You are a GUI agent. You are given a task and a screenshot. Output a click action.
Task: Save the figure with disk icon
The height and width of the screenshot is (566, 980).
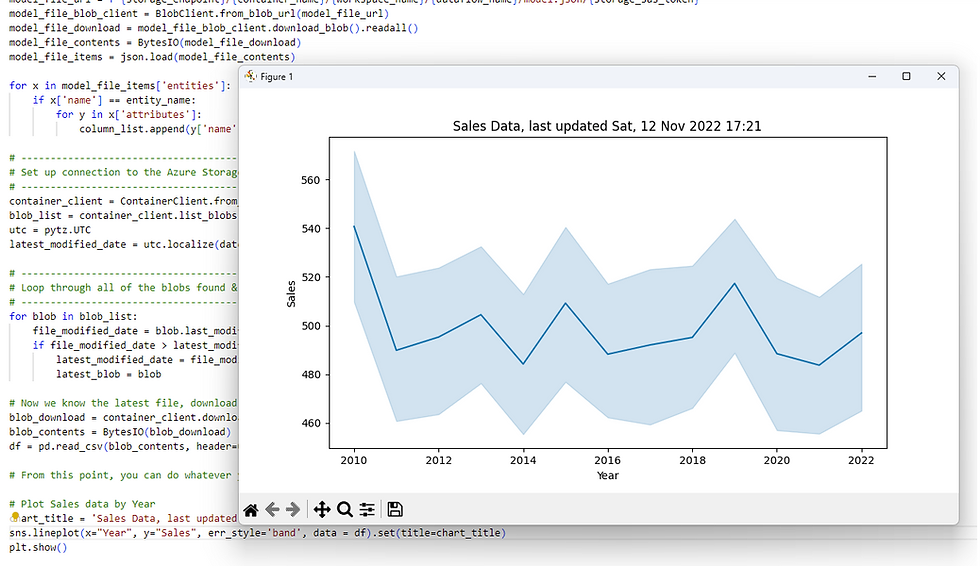point(395,510)
